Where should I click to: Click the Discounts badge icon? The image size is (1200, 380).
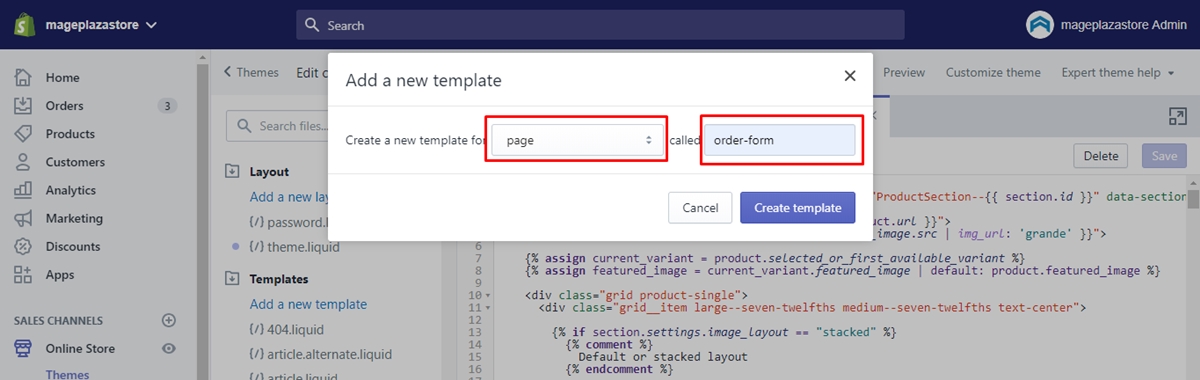[23, 246]
